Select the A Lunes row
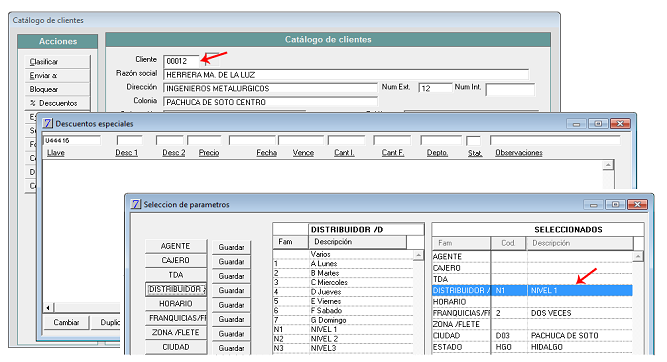667x362 pixels. point(343,263)
